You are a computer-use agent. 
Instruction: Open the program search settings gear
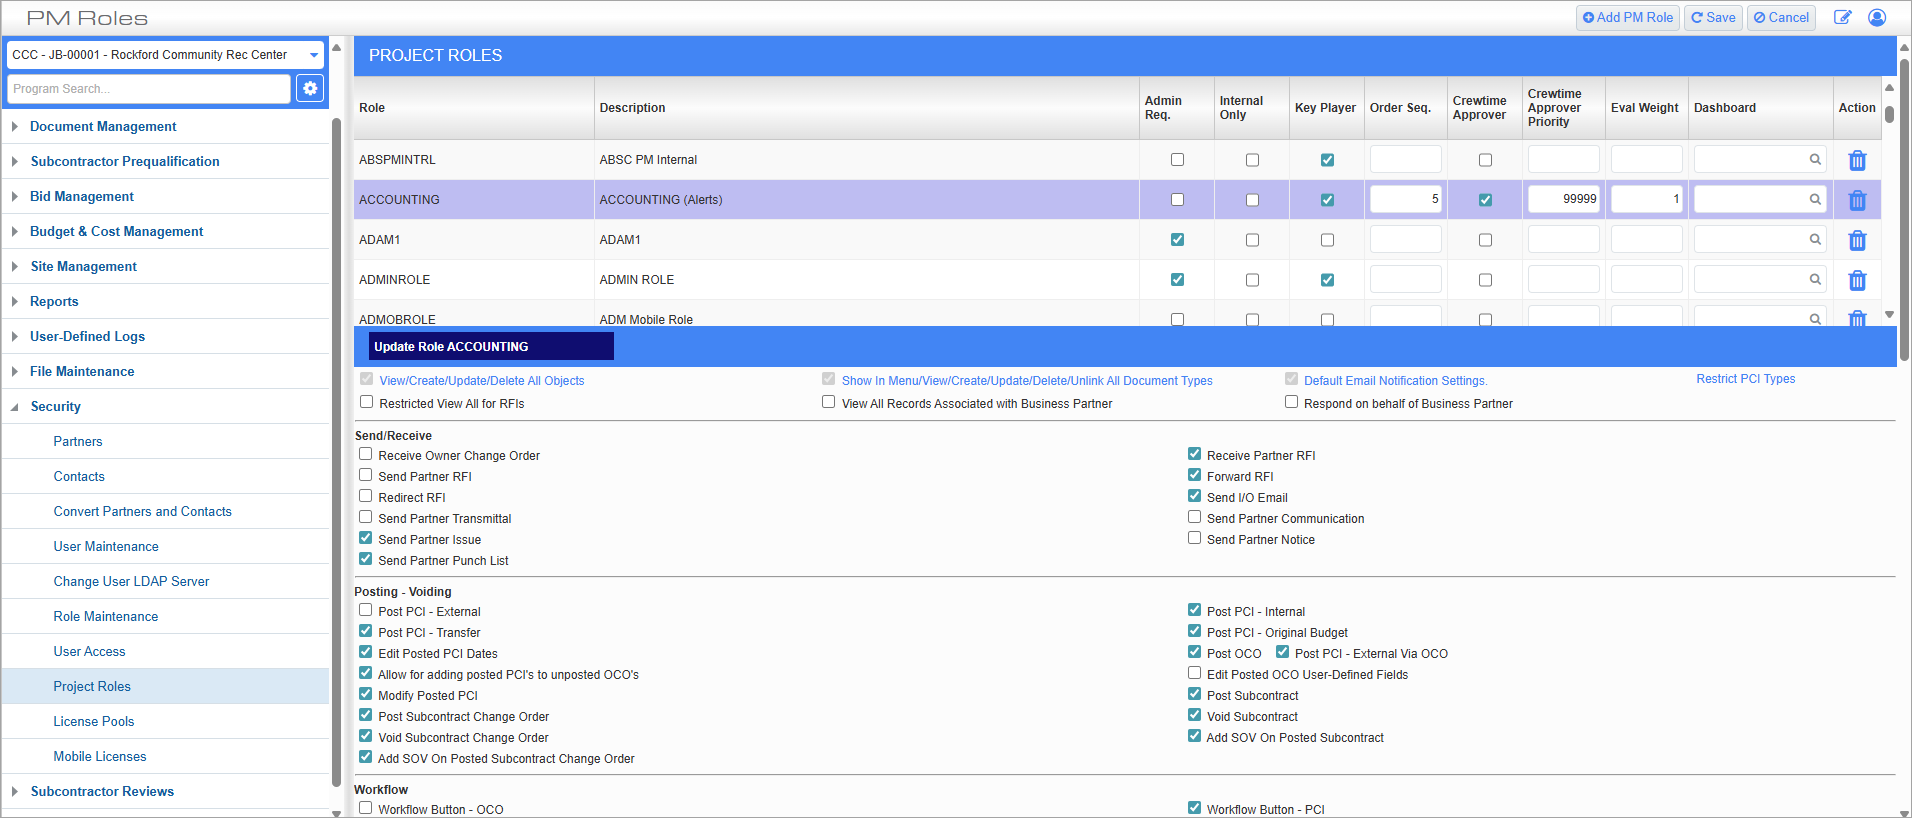pyautogui.click(x=310, y=89)
